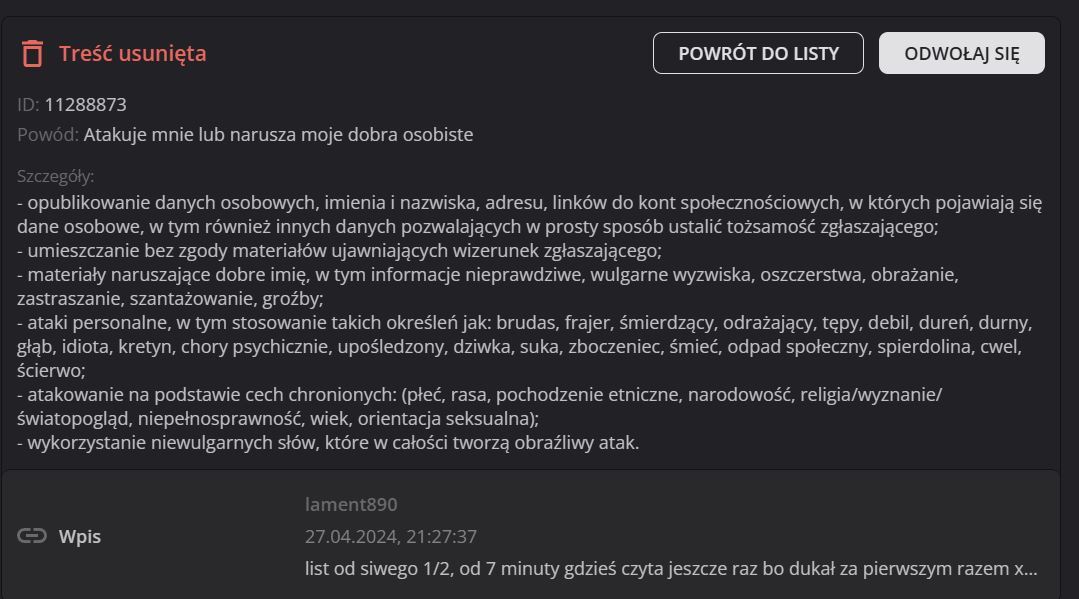Open the post preview starting "list od siwego"
The height and width of the screenshot is (599, 1079).
pyautogui.click(x=670, y=569)
